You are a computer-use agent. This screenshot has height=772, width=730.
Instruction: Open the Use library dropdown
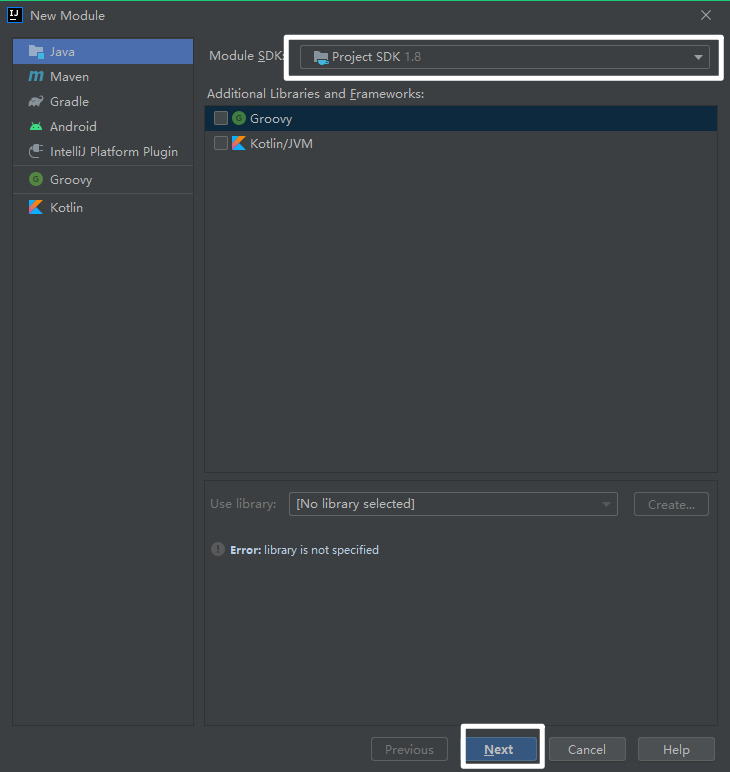[453, 504]
